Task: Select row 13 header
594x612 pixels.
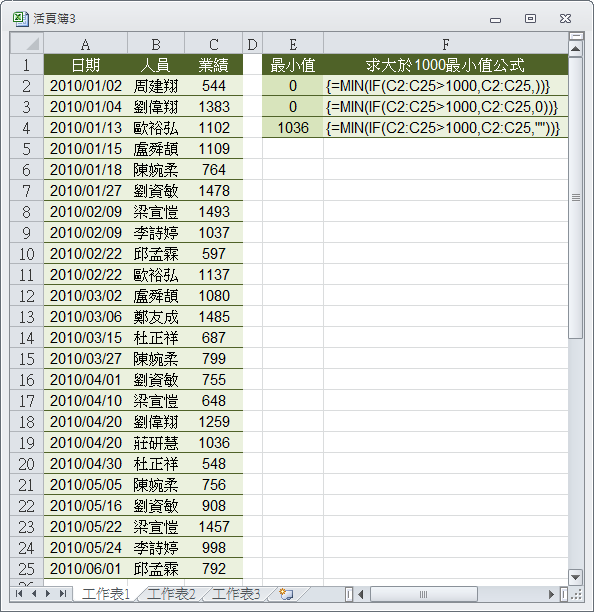Action: coord(27,317)
